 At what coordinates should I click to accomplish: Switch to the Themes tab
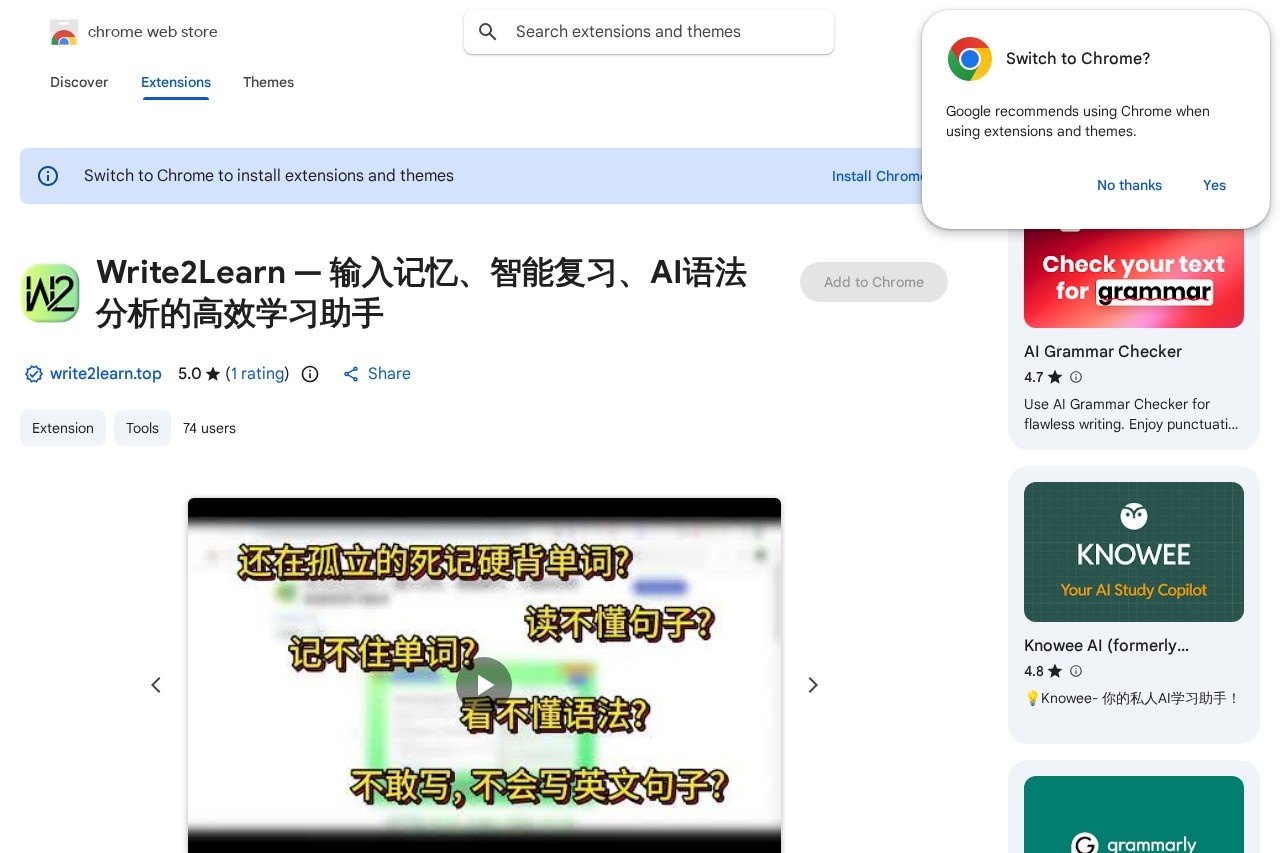pos(268,82)
